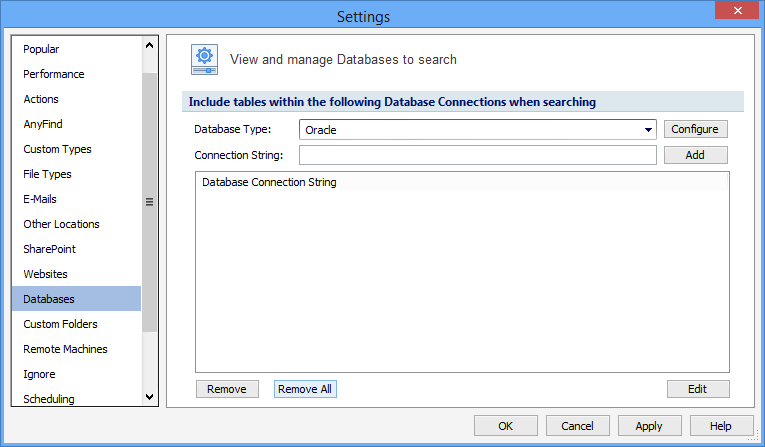Viewport: 765px width, 447px height.
Task: Close the Settings dialog window
Action: [737, 11]
